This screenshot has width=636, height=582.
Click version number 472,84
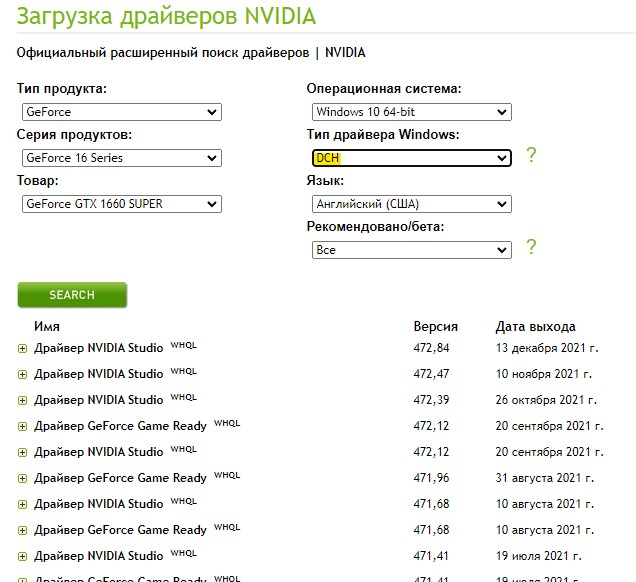(x=431, y=348)
